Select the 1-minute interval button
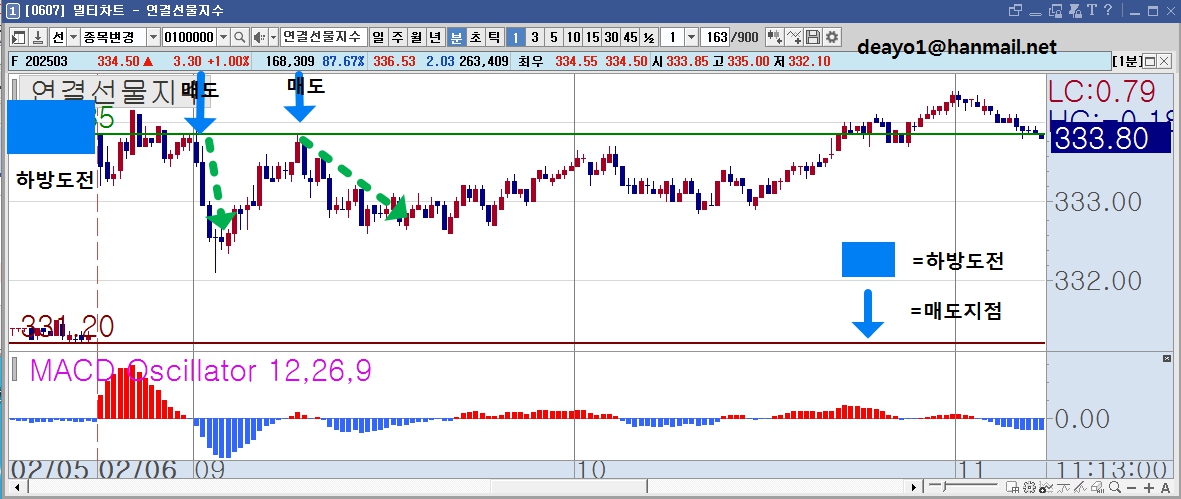This screenshot has width=1181, height=499. [x=515, y=38]
